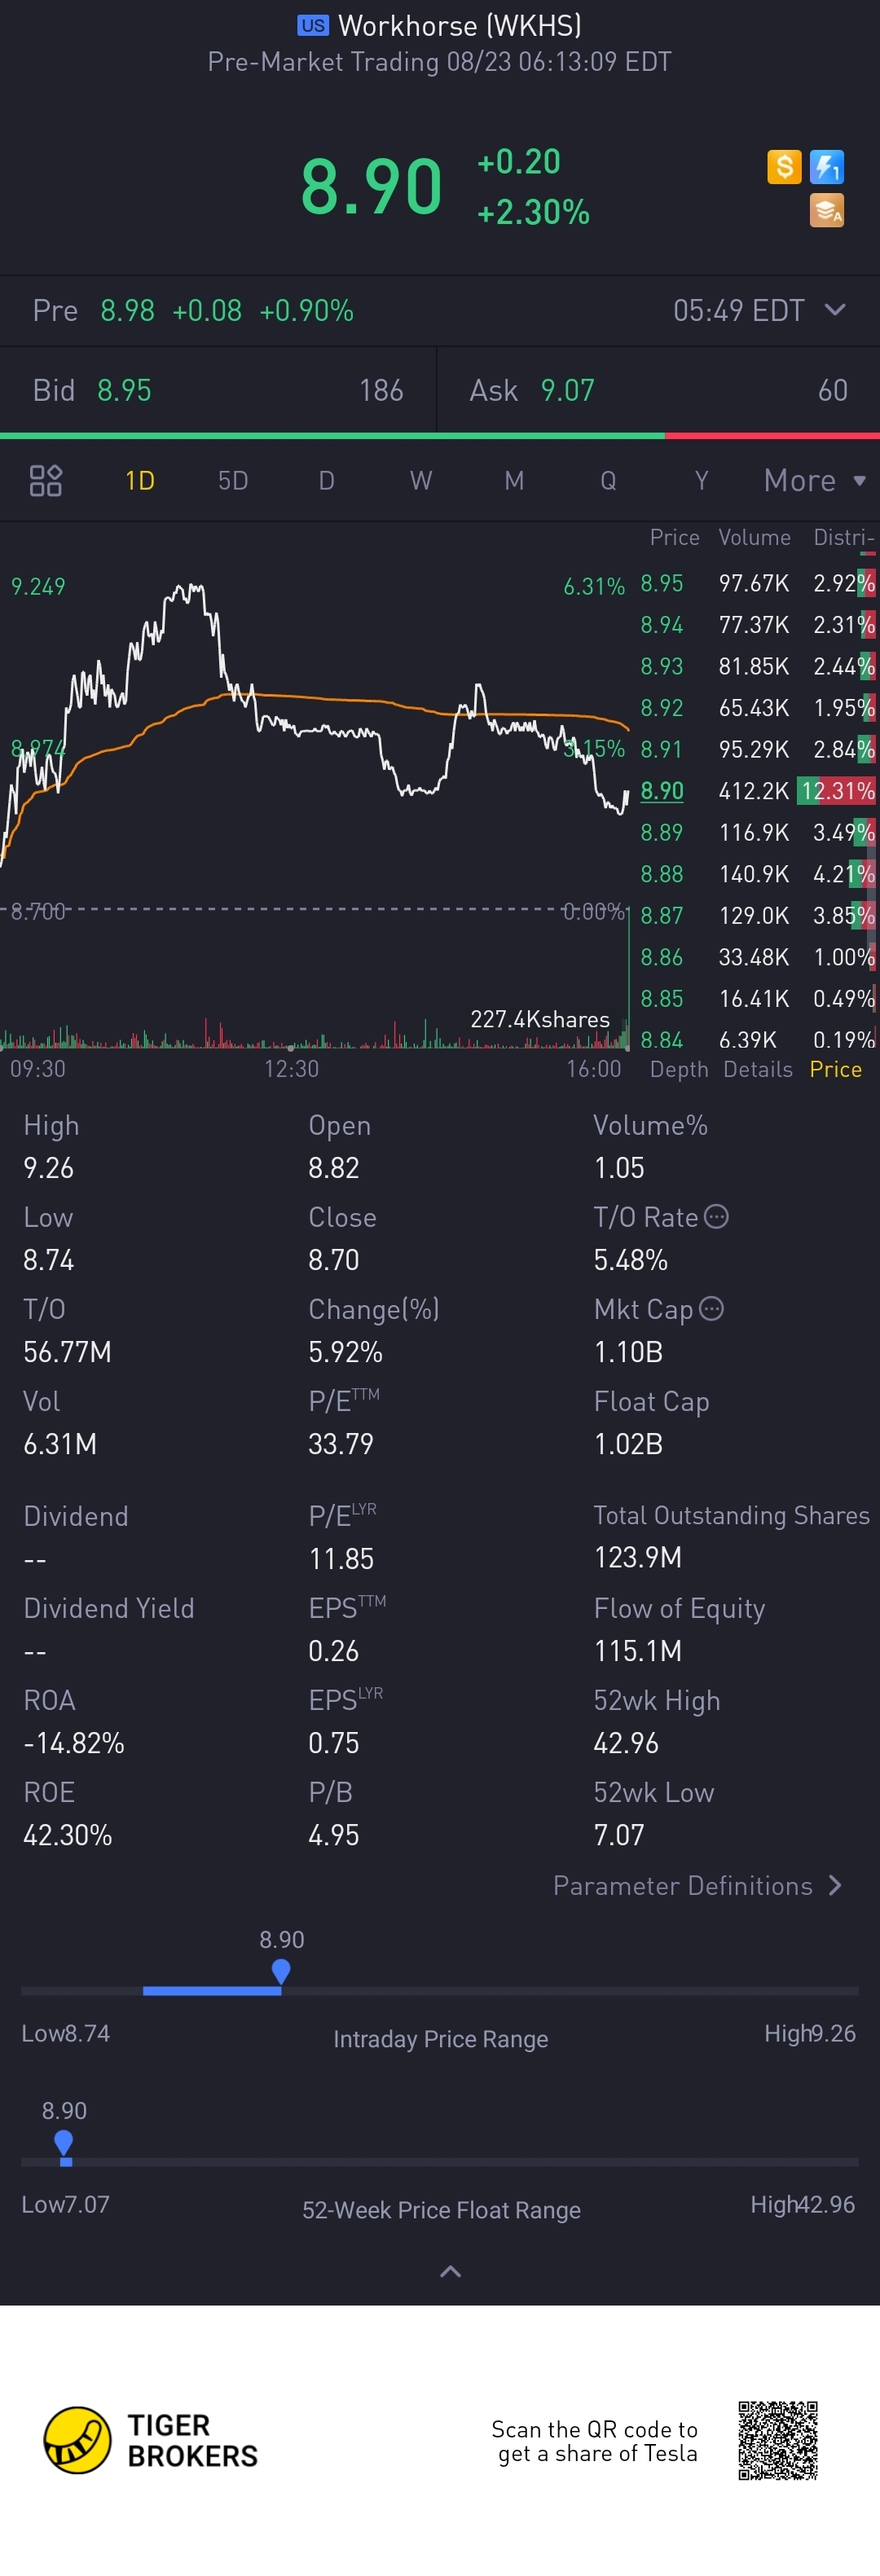
Task: Tap the Workhorse (WKHS) title
Action: click(x=460, y=25)
